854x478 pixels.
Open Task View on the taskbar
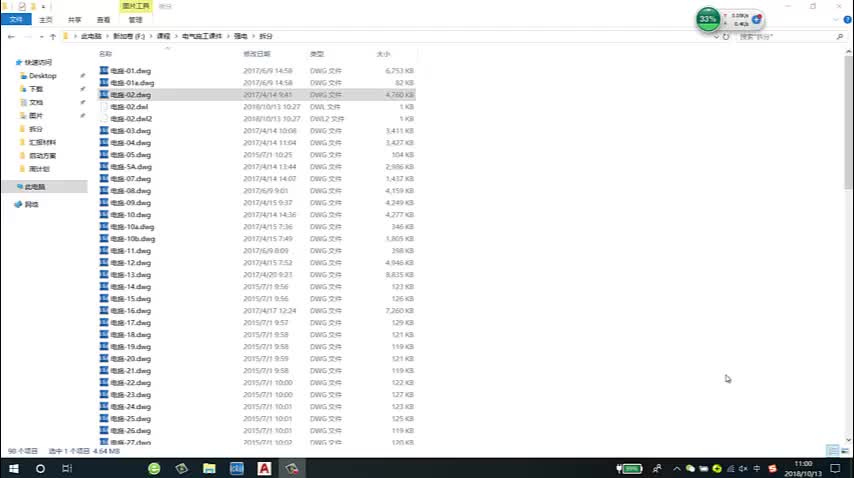click(67, 468)
